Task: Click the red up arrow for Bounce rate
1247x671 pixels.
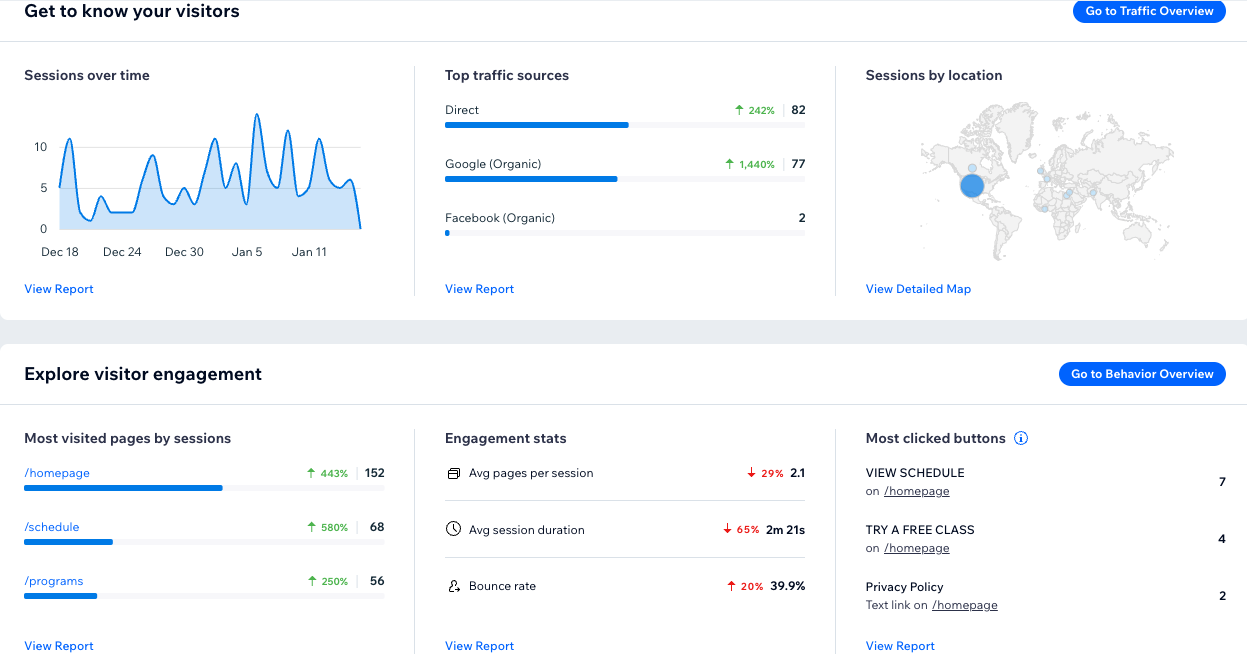Action: (x=731, y=586)
